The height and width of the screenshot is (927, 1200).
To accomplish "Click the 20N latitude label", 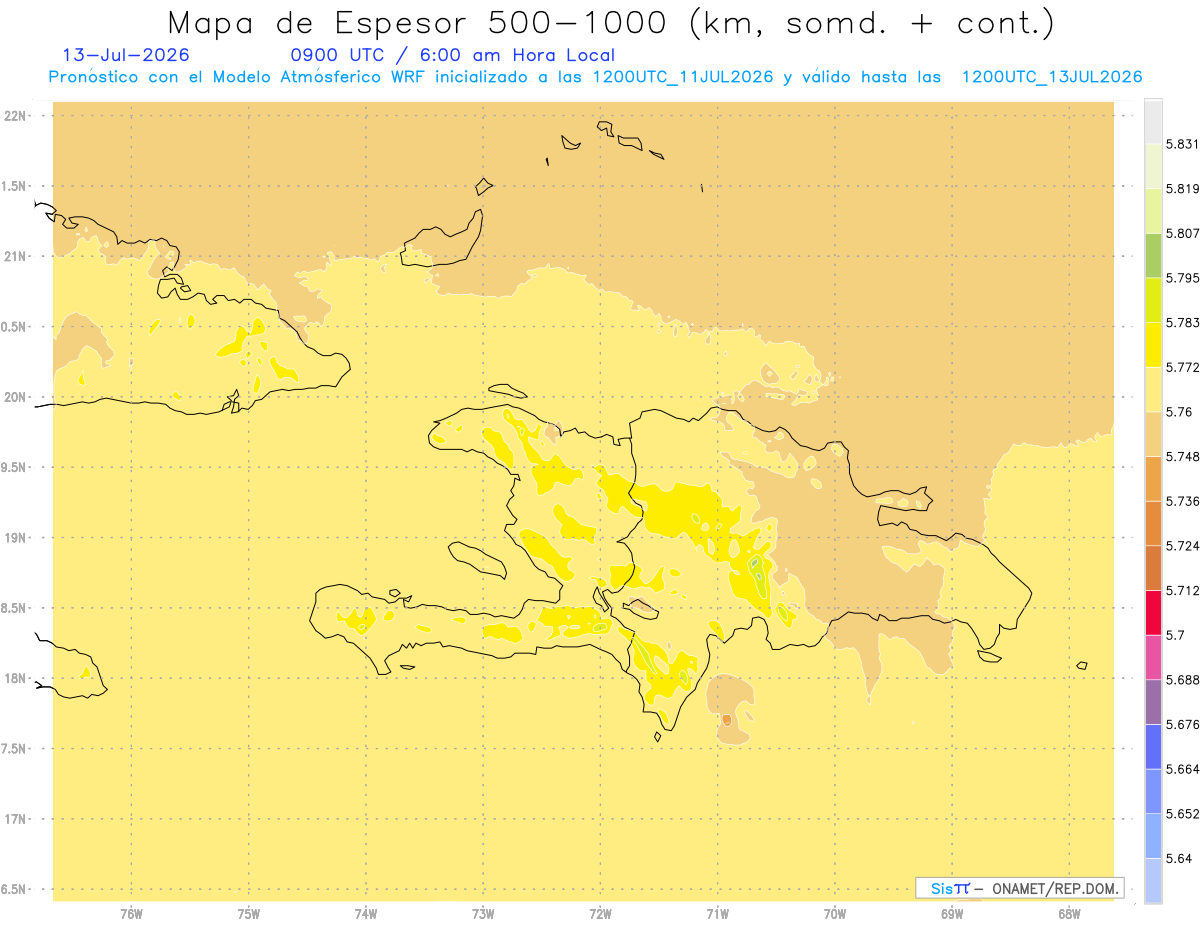I will tap(17, 397).
